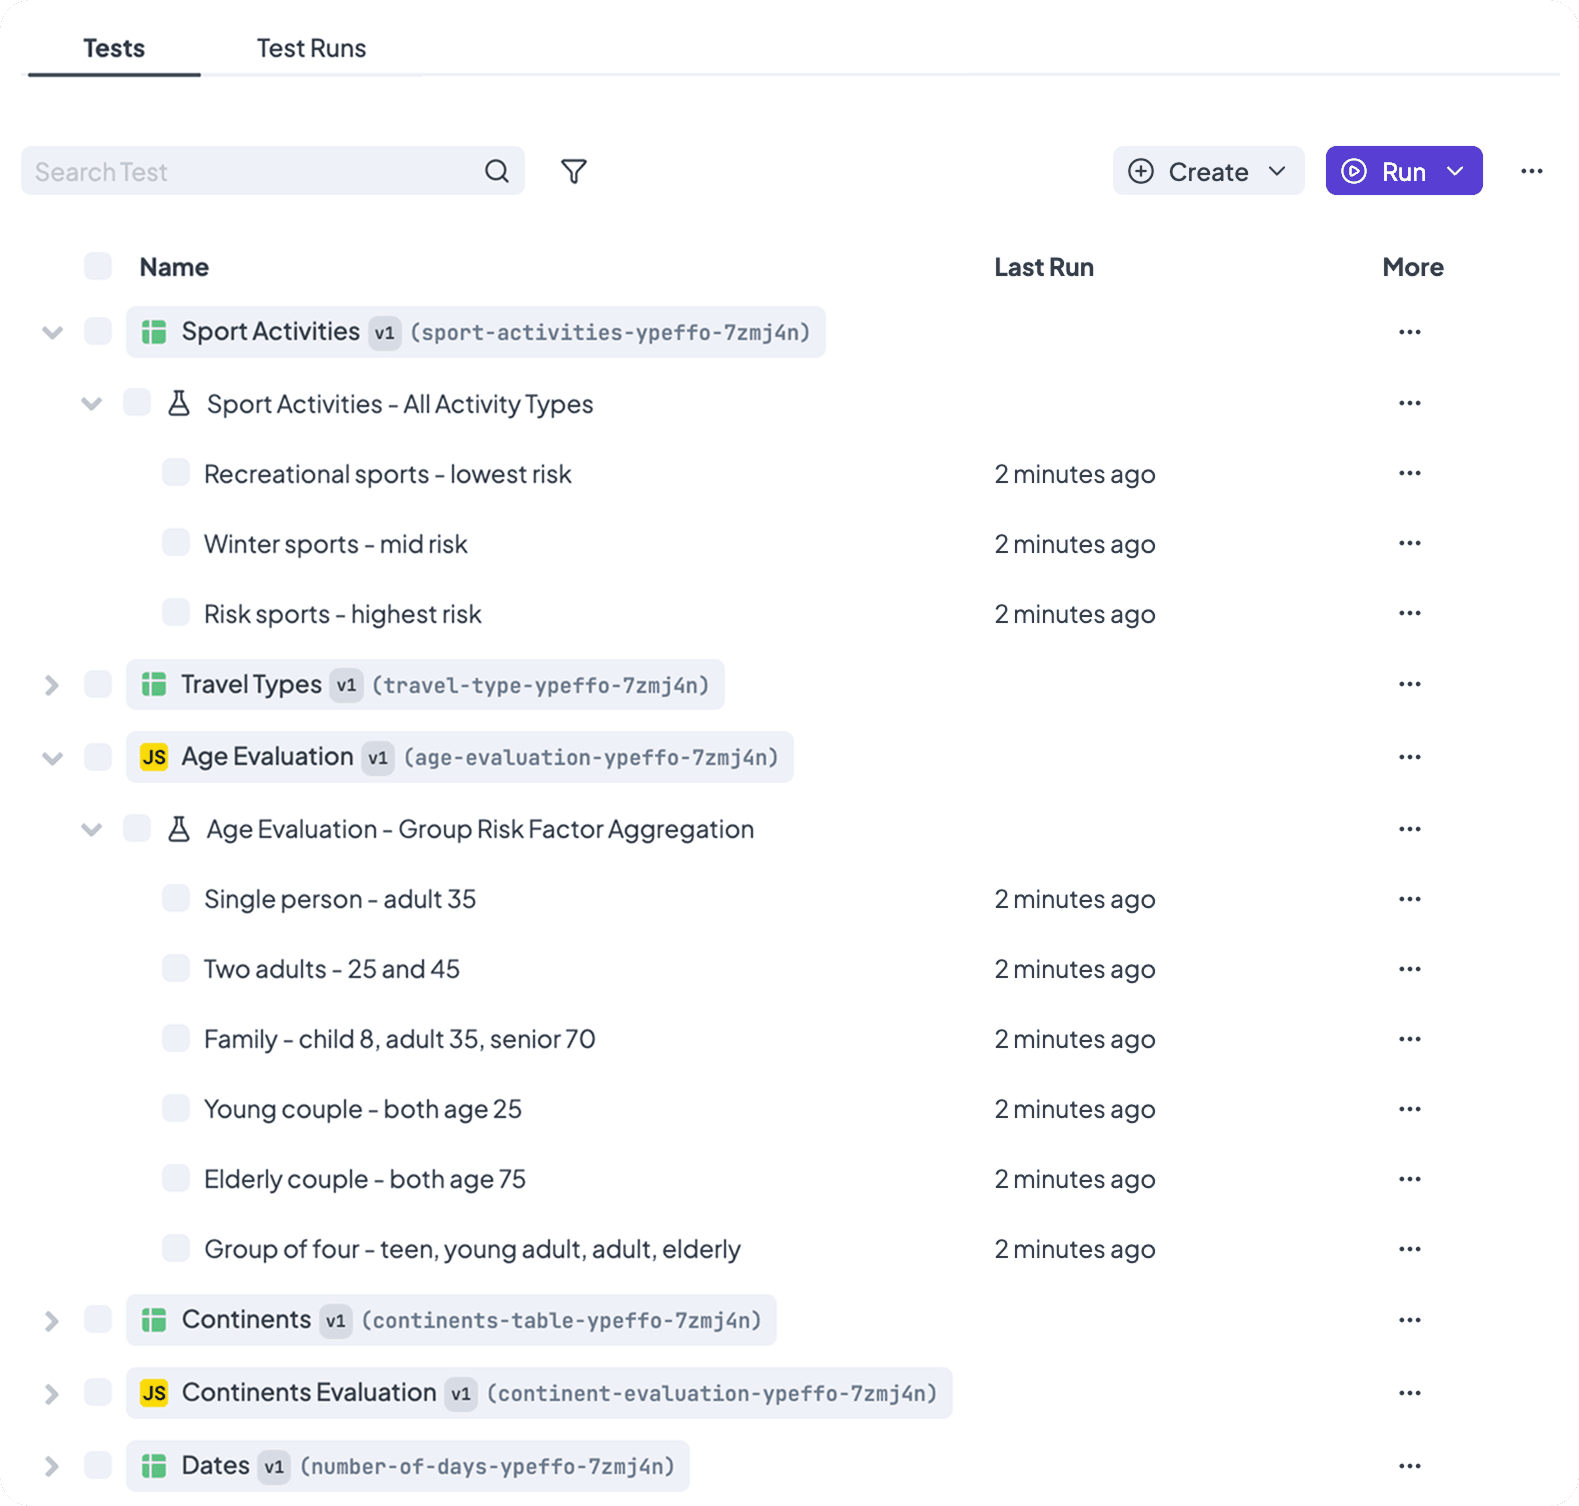Screen dimensions: 1579x1506
Task: Tick checkbox for Single person – adult 35
Action: coord(176,898)
